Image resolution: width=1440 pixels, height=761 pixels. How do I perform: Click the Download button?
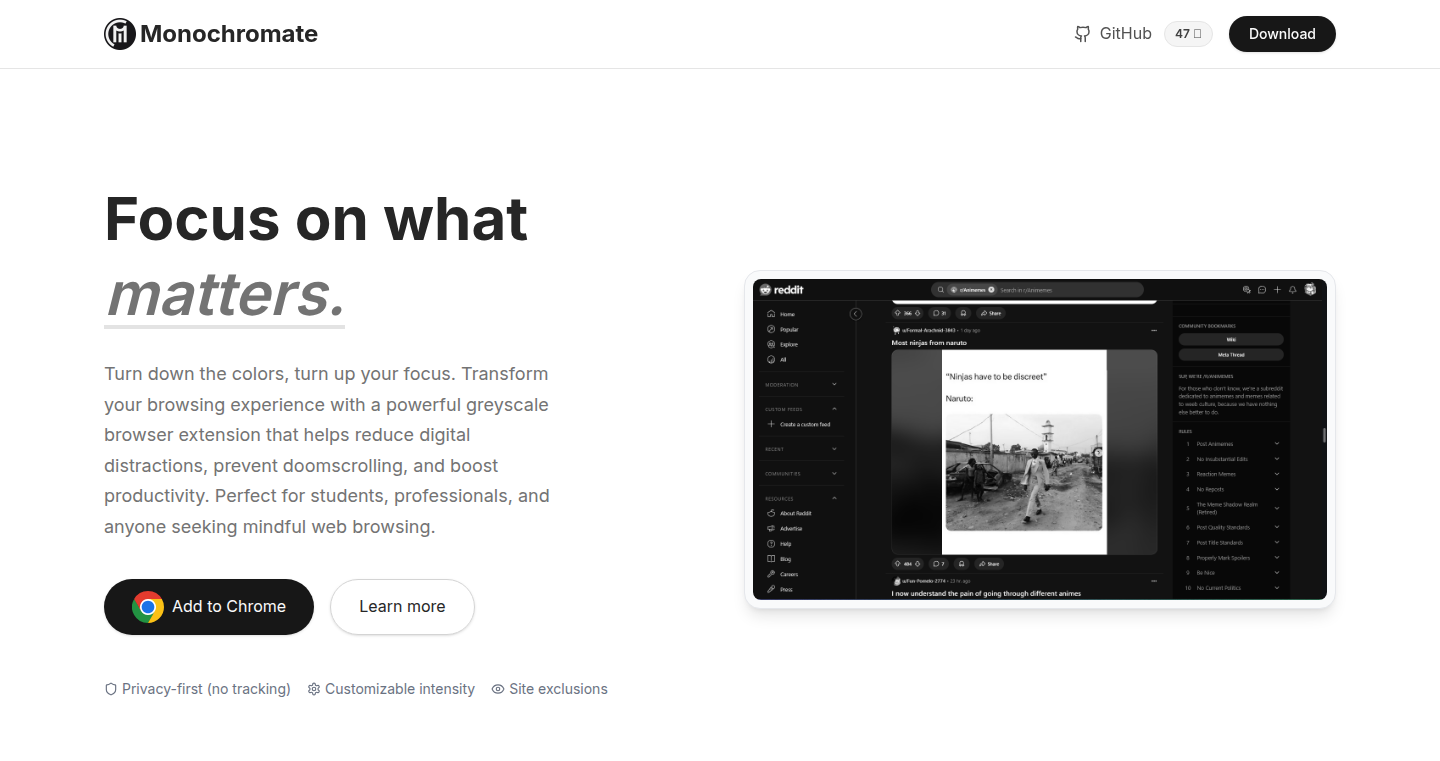pos(1282,34)
